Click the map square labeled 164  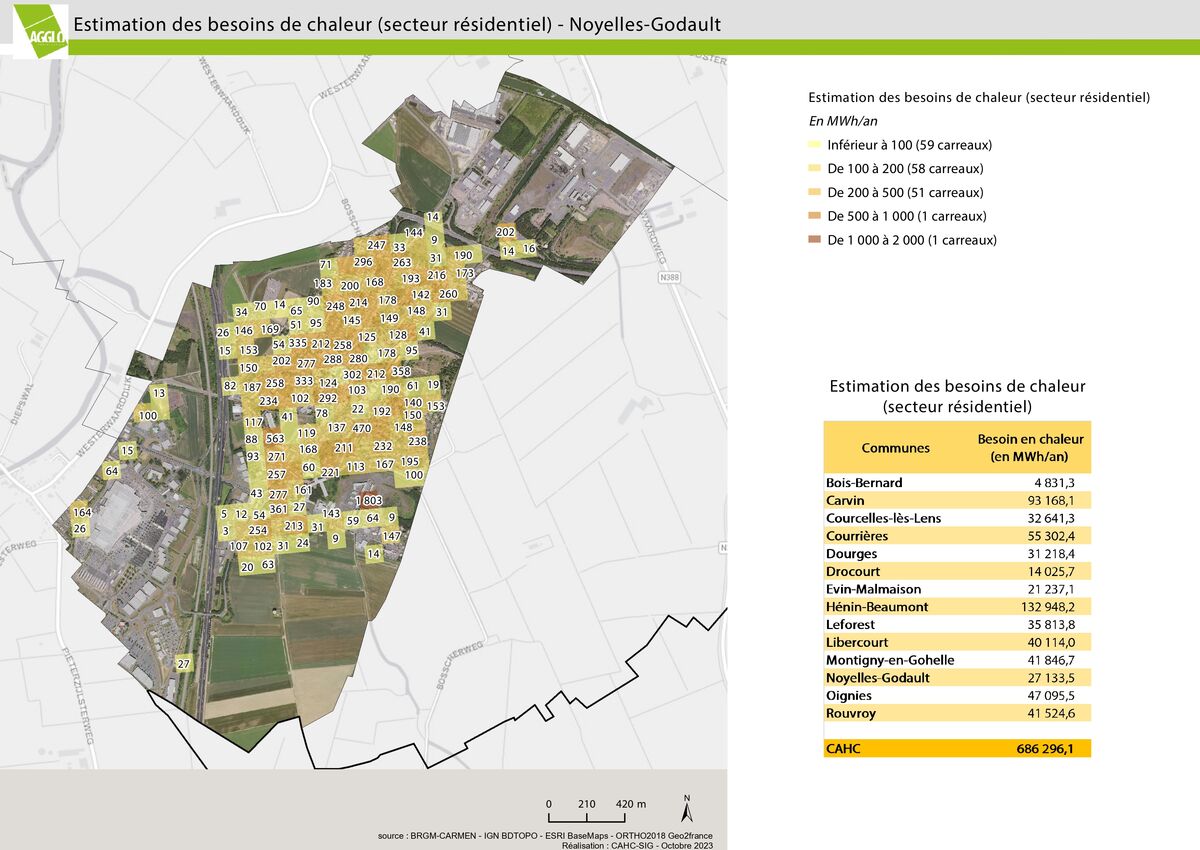point(82,512)
